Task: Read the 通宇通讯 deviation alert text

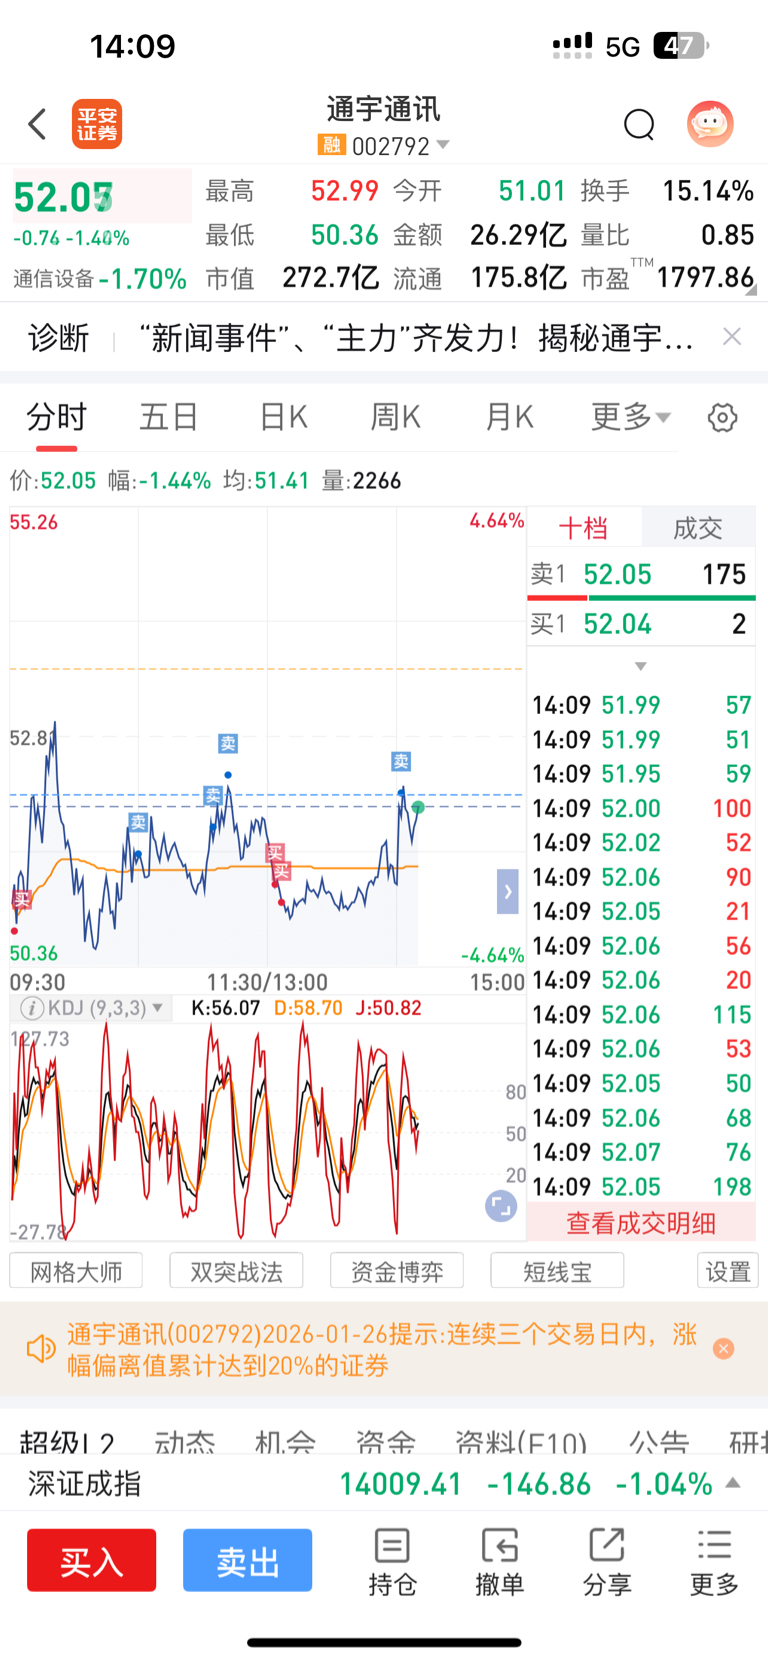Action: coord(381,1349)
